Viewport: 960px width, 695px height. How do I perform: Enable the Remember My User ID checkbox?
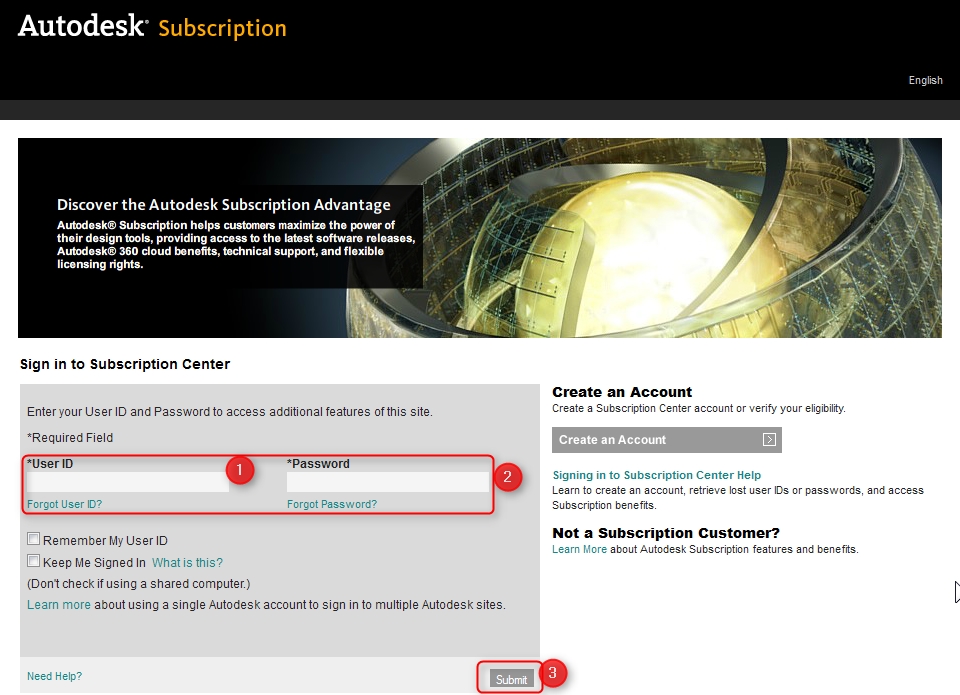pyautogui.click(x=34, y=540)
